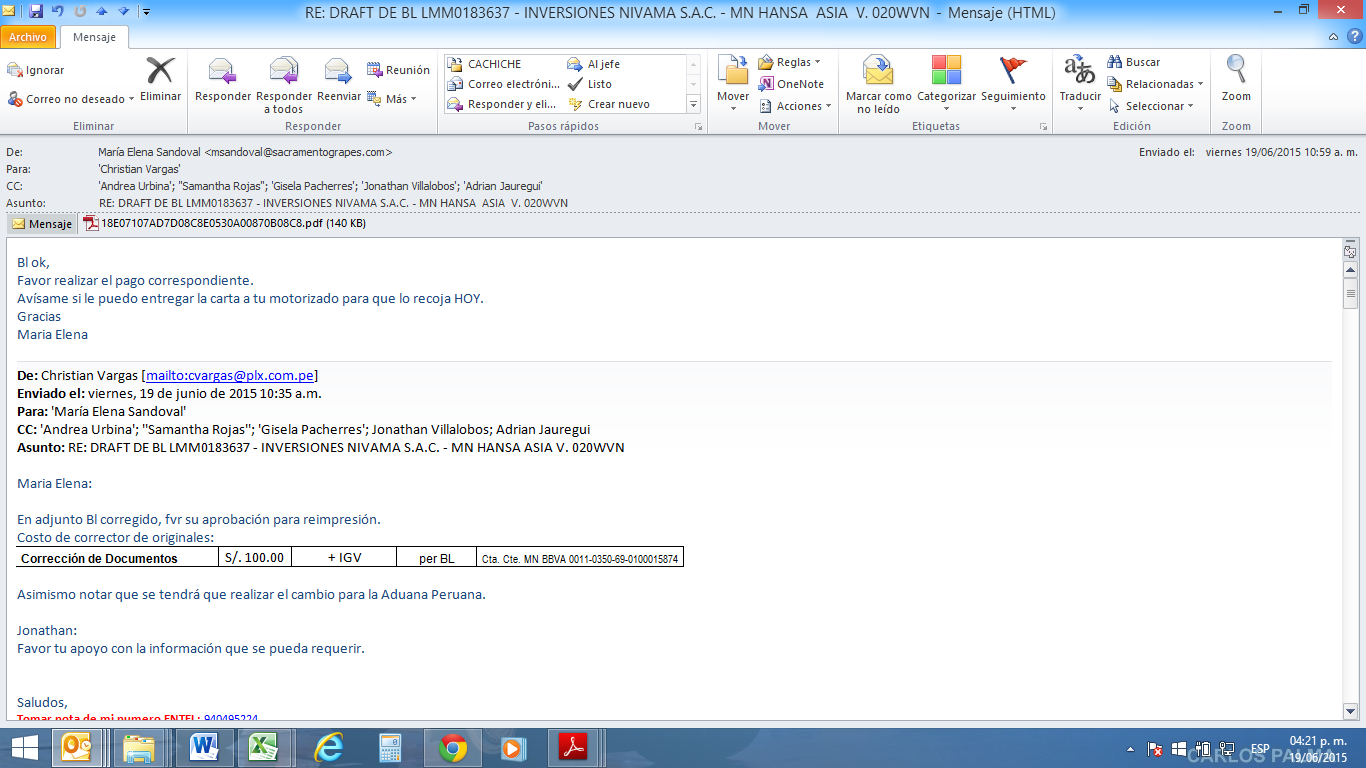Click Marcar como no leído icon
Image resolution: width=1366 pixels, height=768 pixels.
pos(878,73)
